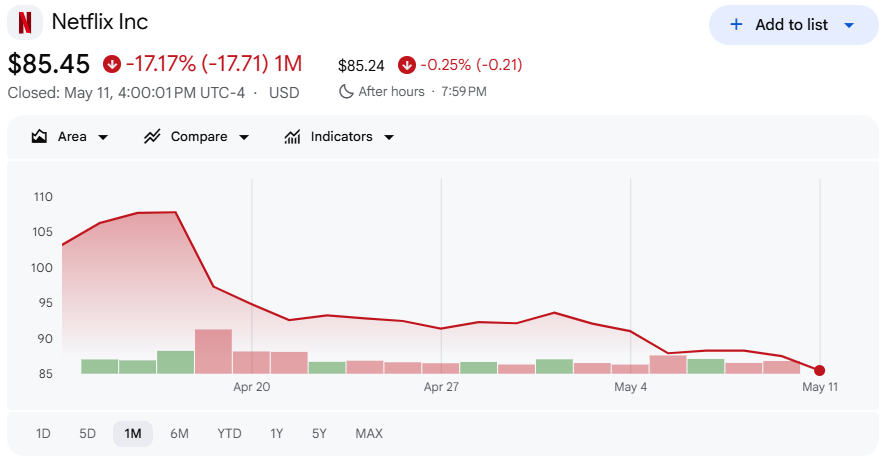
Task: Click the 90 y-axis label
Action: coord(44,339)
